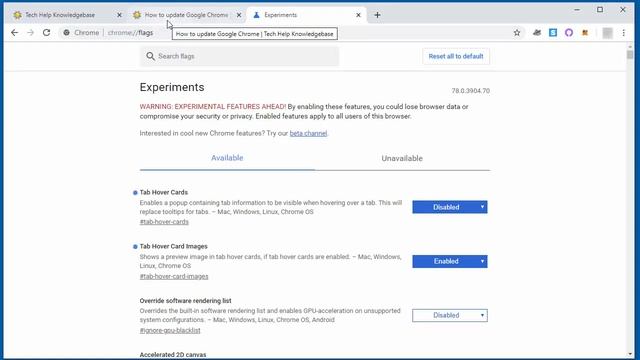Close the How to update Google Chrome tab

point(239,15)
